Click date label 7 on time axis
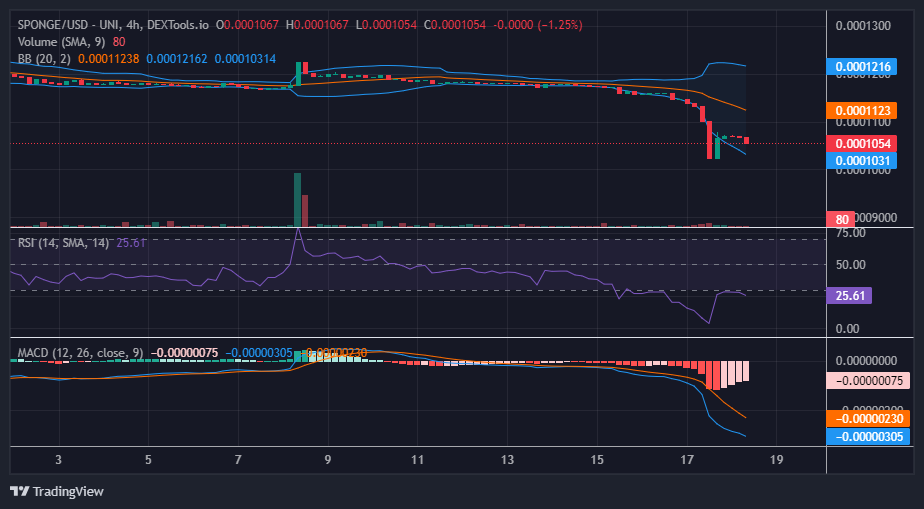 238,460
